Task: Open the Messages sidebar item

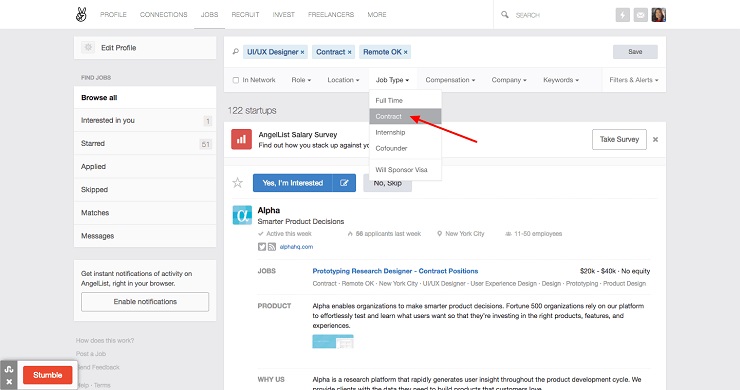Action: (145, 236)
